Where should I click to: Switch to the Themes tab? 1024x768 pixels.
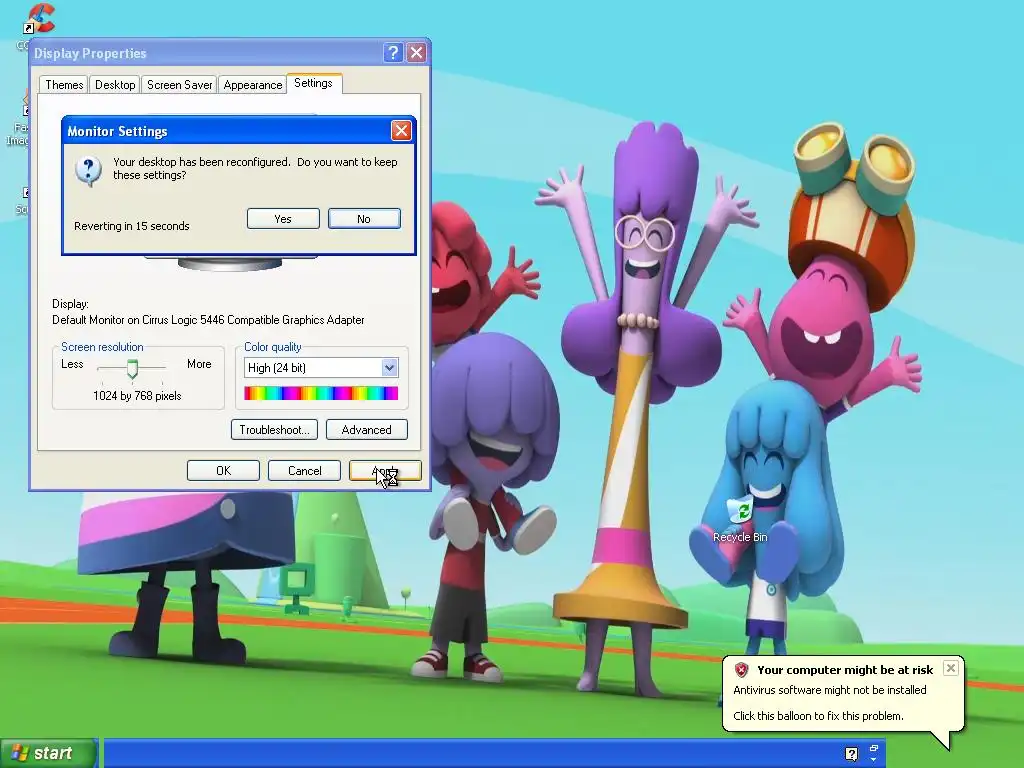tap(64, 85)
